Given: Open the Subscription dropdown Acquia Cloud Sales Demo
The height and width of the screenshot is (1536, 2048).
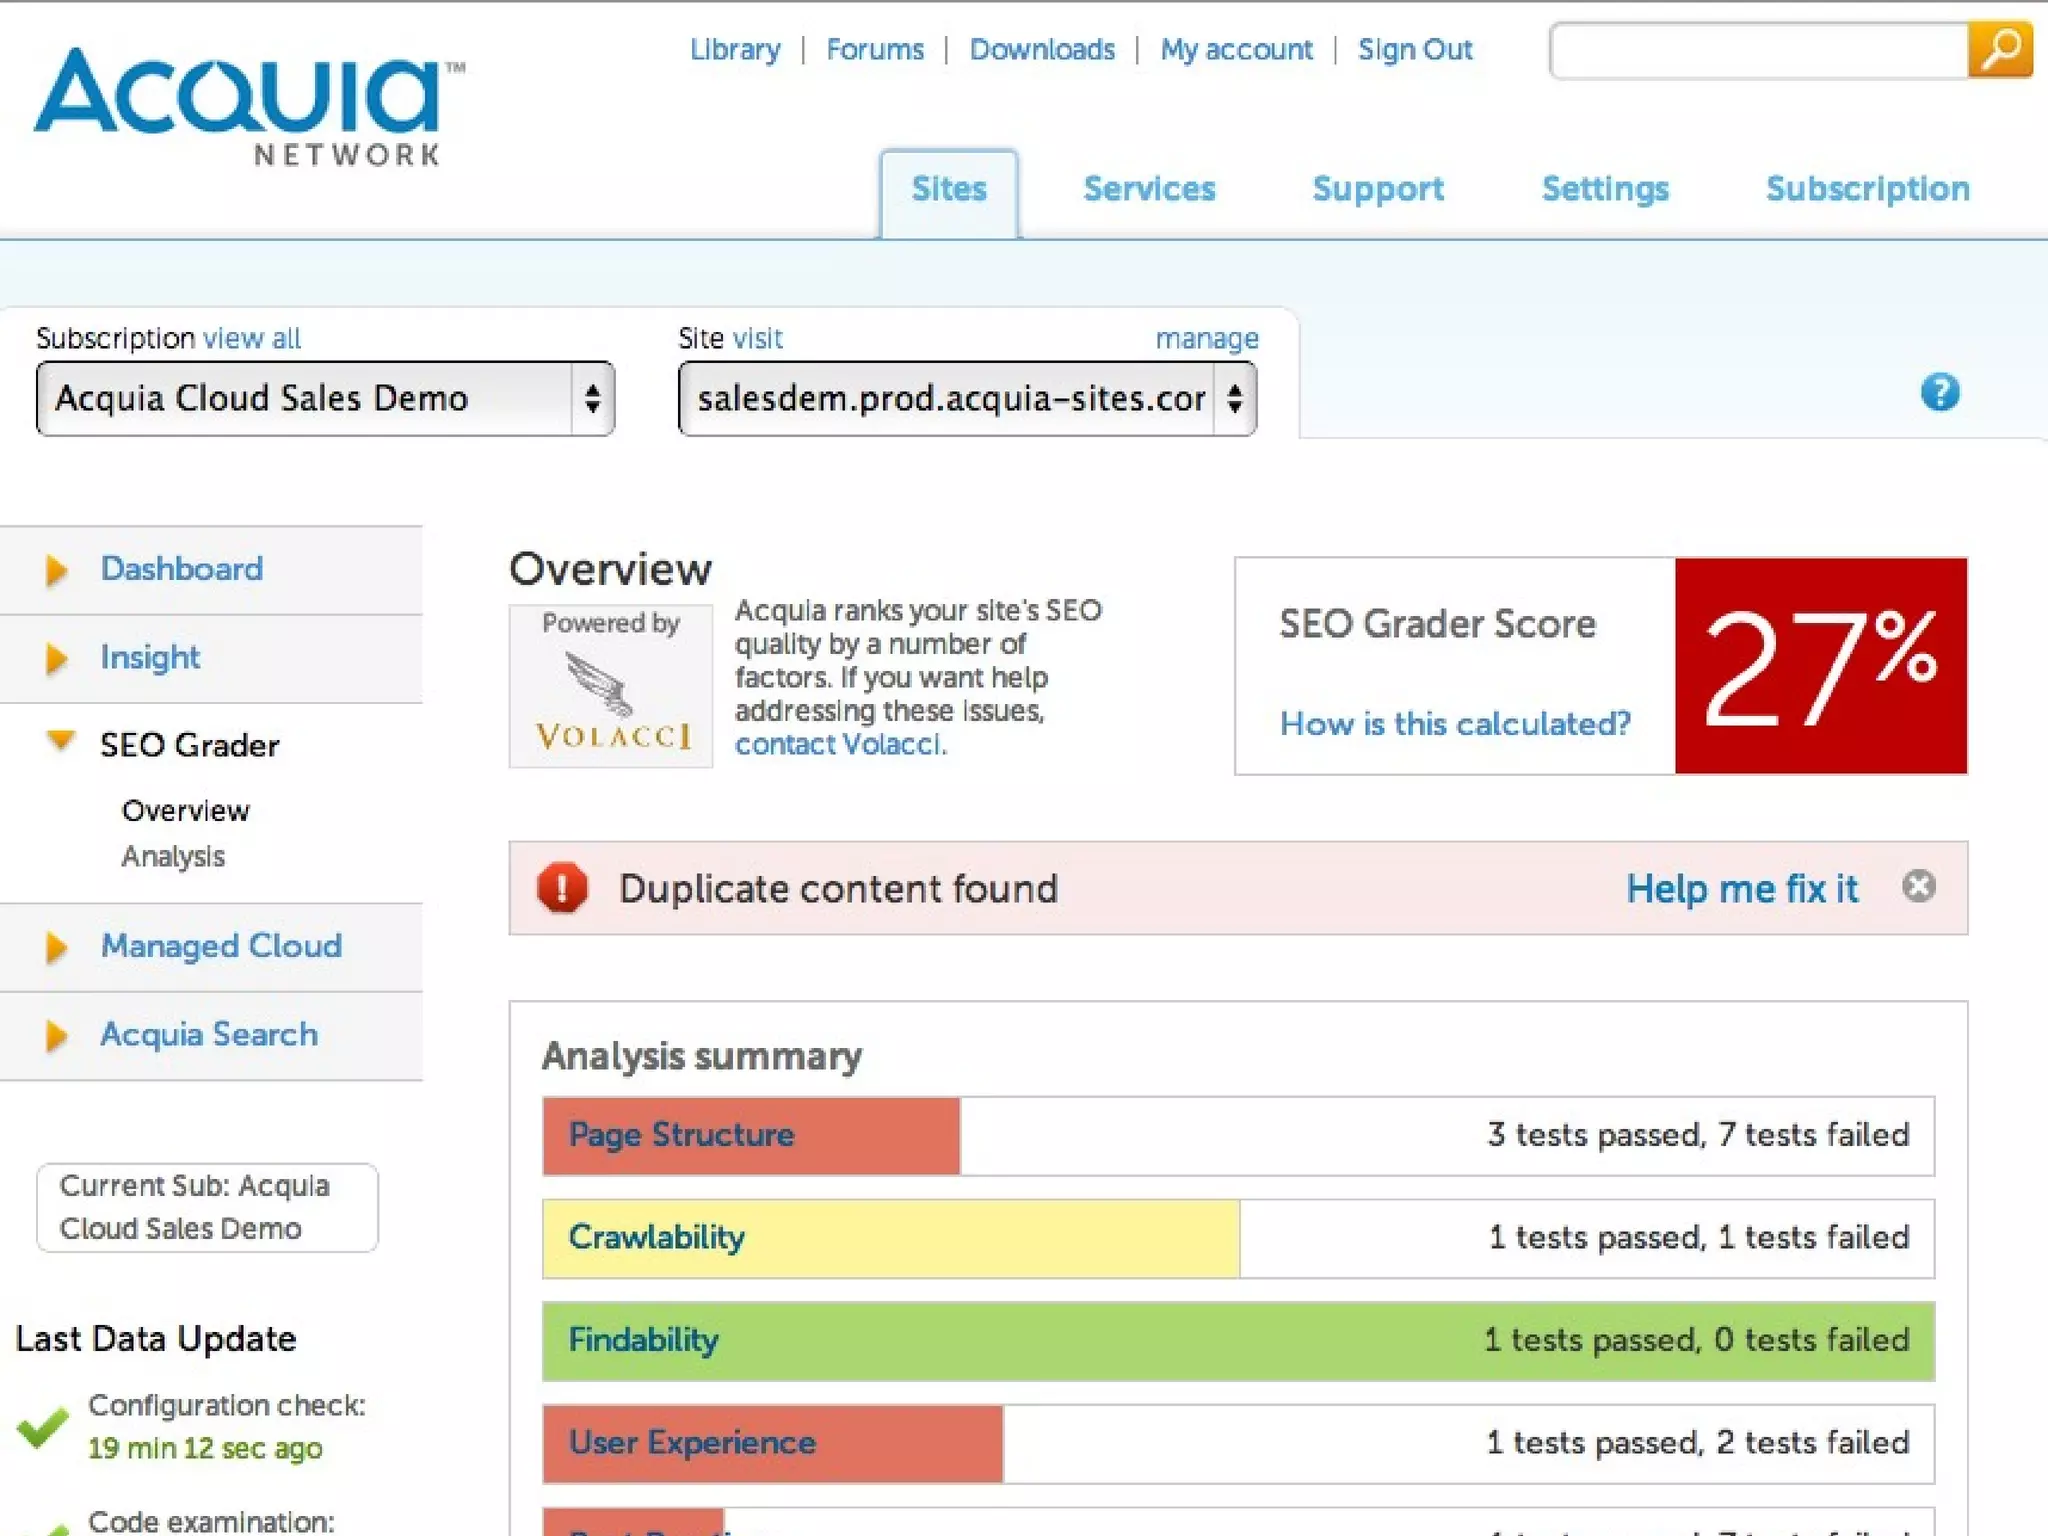Looking at the screenshot, I should 325,399.
